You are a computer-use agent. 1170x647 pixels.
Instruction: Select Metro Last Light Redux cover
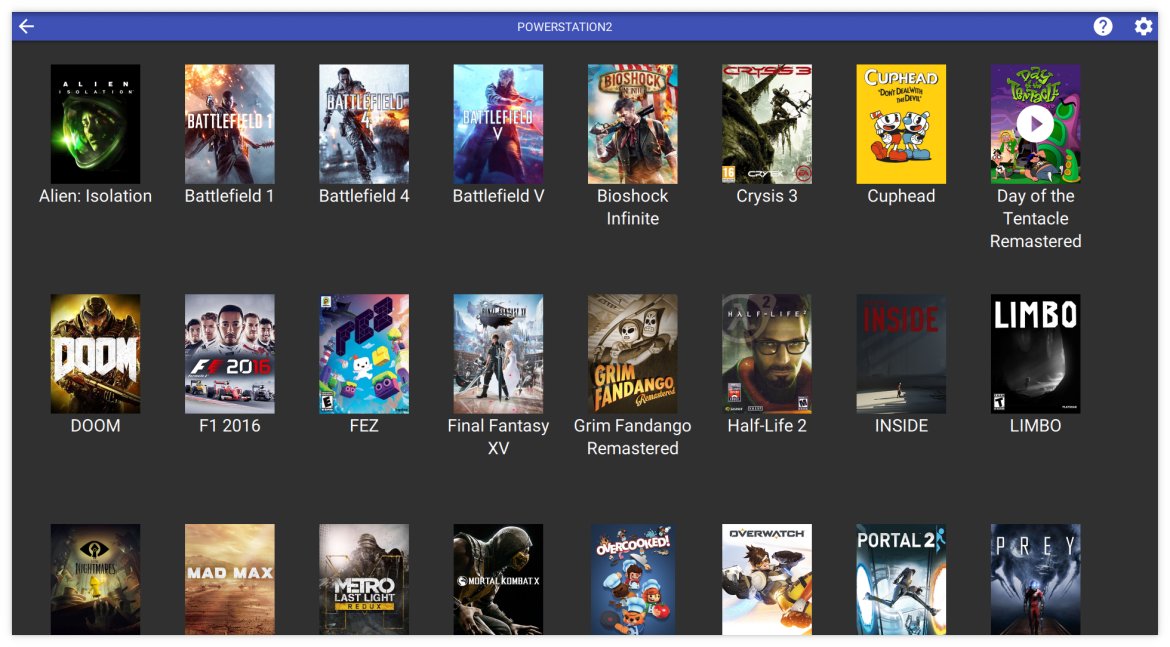pyautogui.click(x=364, y=579)
